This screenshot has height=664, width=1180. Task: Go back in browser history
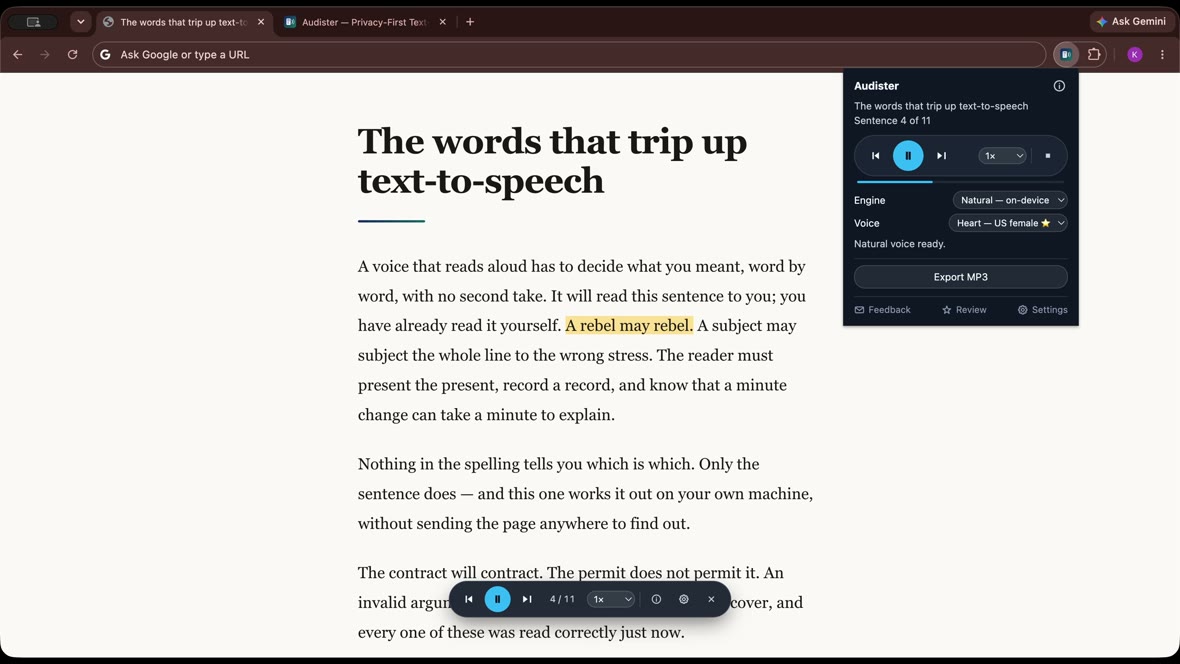click(17, 54)
